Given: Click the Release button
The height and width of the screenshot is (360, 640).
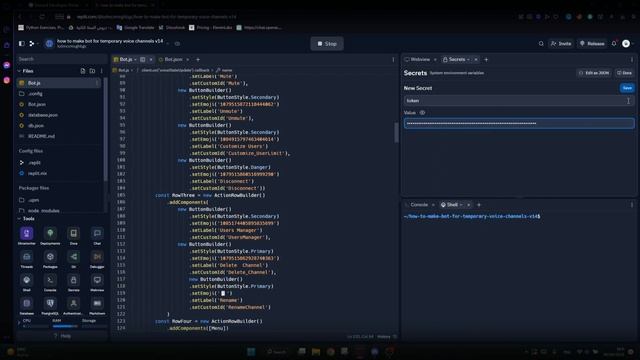Looking at the screenshot, I should click(x=592, y=43).
